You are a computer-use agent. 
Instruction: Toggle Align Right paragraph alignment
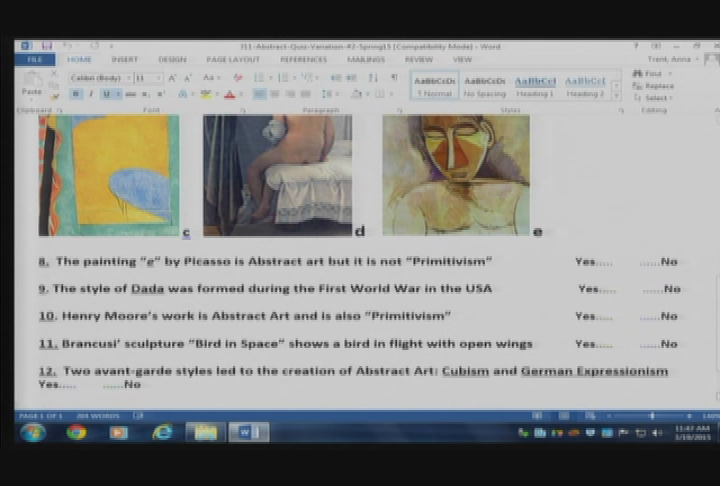click(290, 94)
